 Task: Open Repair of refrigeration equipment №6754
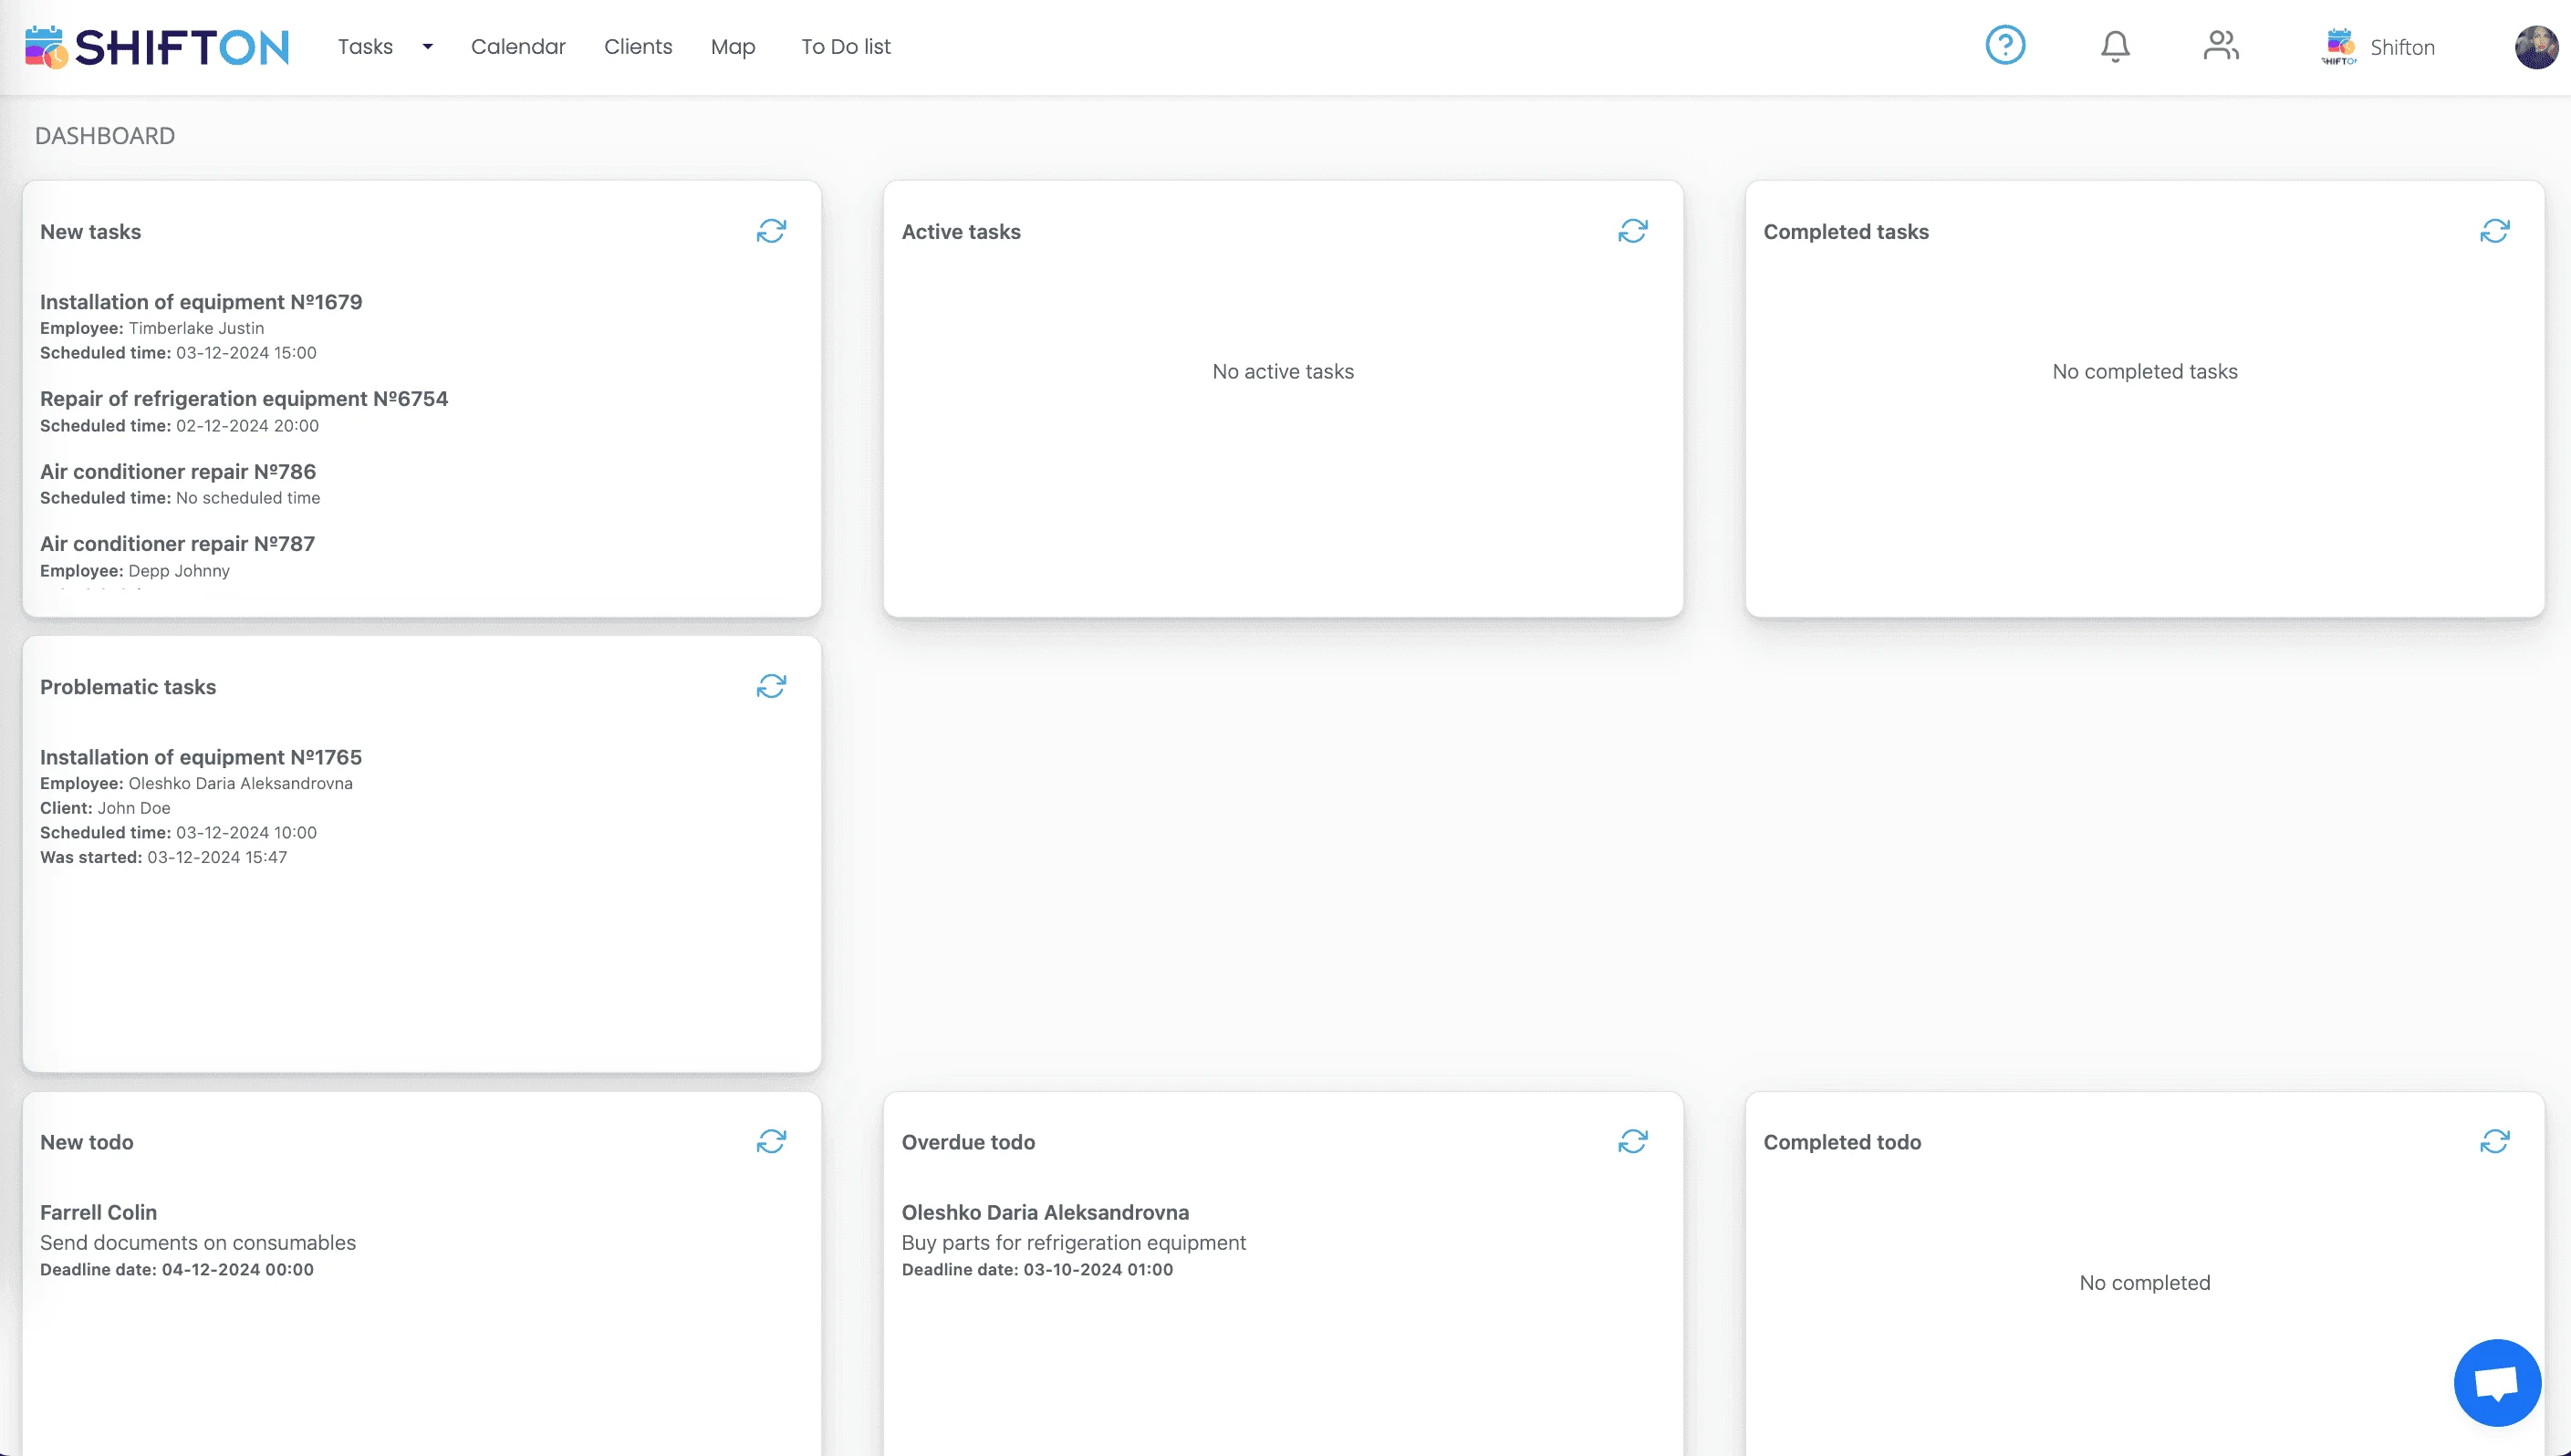pyautogui.click(x=244, y=399)
